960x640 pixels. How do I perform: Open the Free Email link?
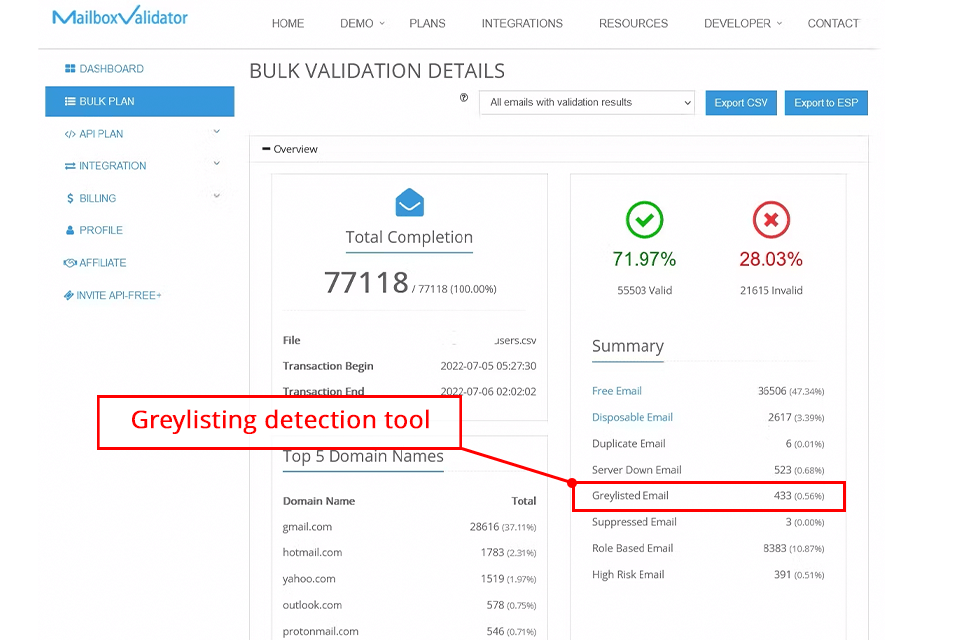617,391
